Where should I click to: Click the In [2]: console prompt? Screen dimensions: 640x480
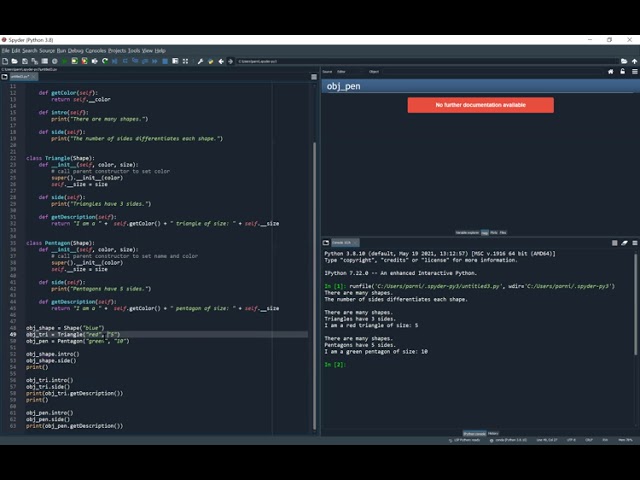pos(335,364)
